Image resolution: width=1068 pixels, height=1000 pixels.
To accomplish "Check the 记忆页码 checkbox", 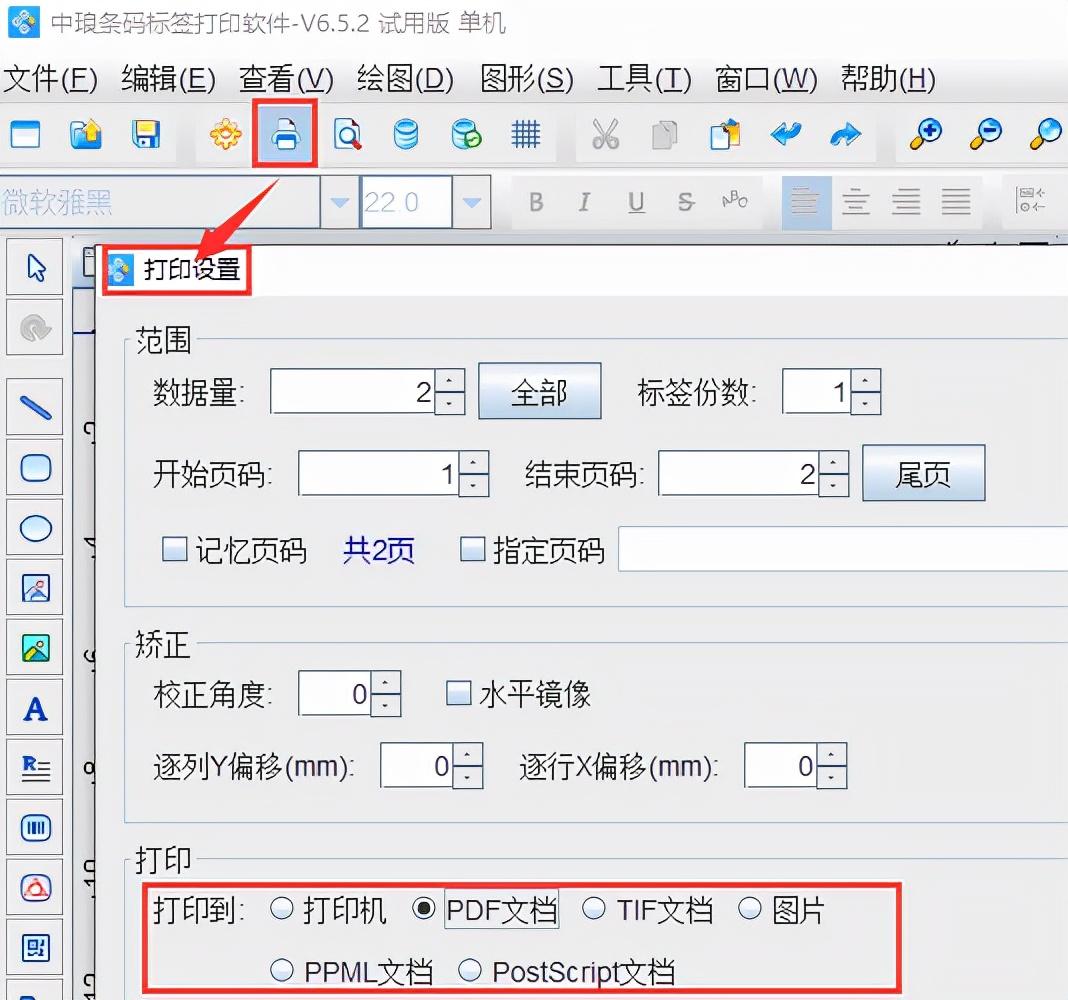I will click(174, 548).
